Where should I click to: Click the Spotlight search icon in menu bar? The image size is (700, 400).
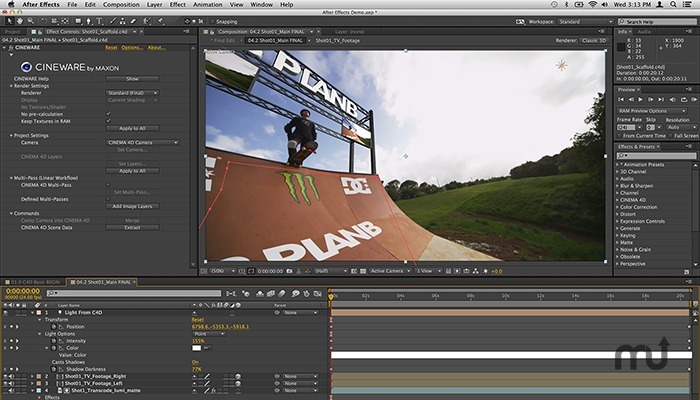point(672,5)
